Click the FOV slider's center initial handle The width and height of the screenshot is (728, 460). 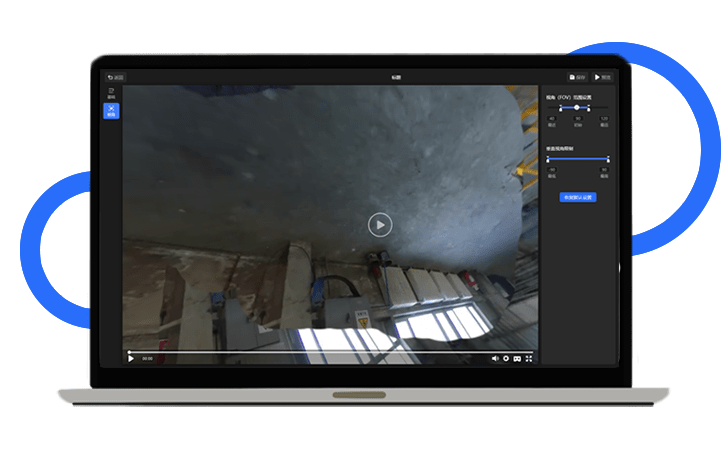pos(577,107)
